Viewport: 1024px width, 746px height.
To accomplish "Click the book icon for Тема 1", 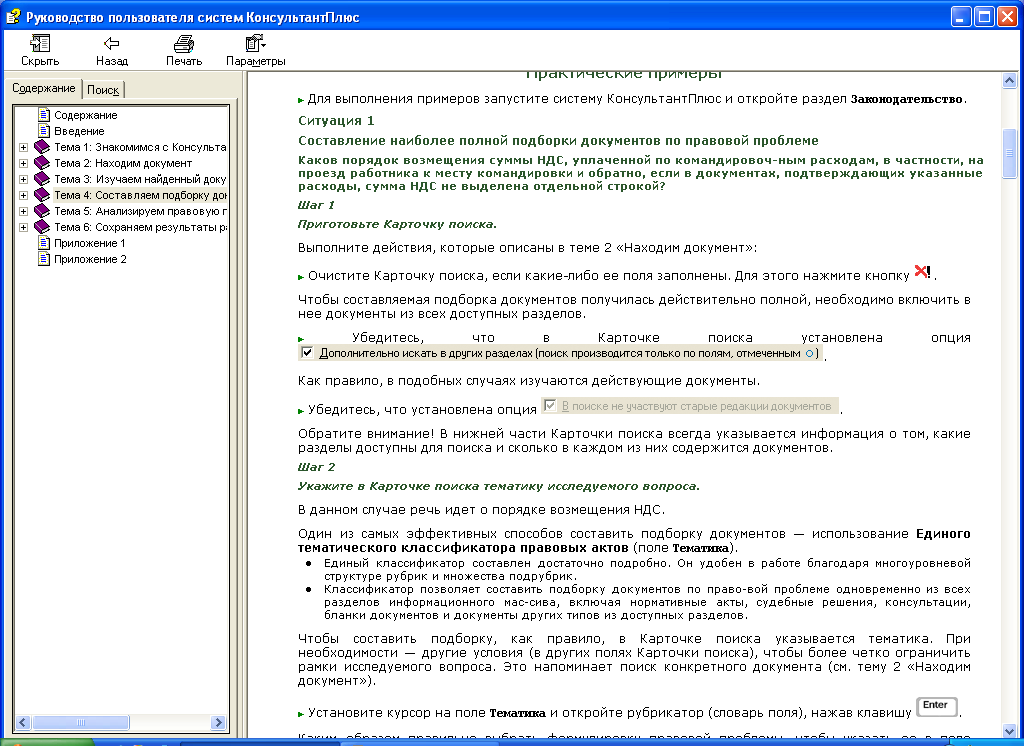I will [x=42, y=147].
